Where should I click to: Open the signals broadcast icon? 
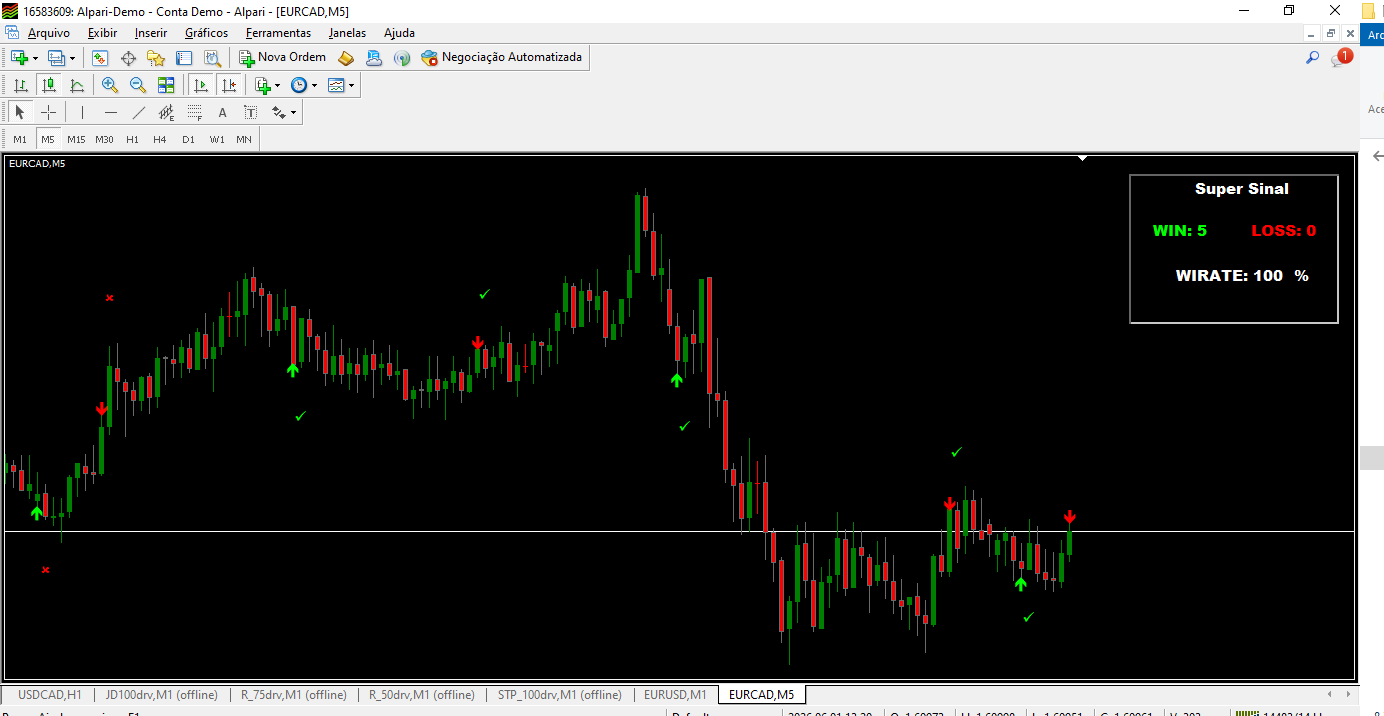tap(402, 58)
